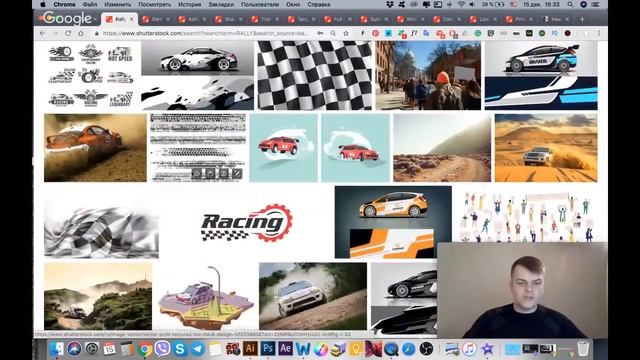Open Google Chrome from the Dock
The width and height of the screenshot is (640, 360).
pyautogui.click(x=144, y=349)
